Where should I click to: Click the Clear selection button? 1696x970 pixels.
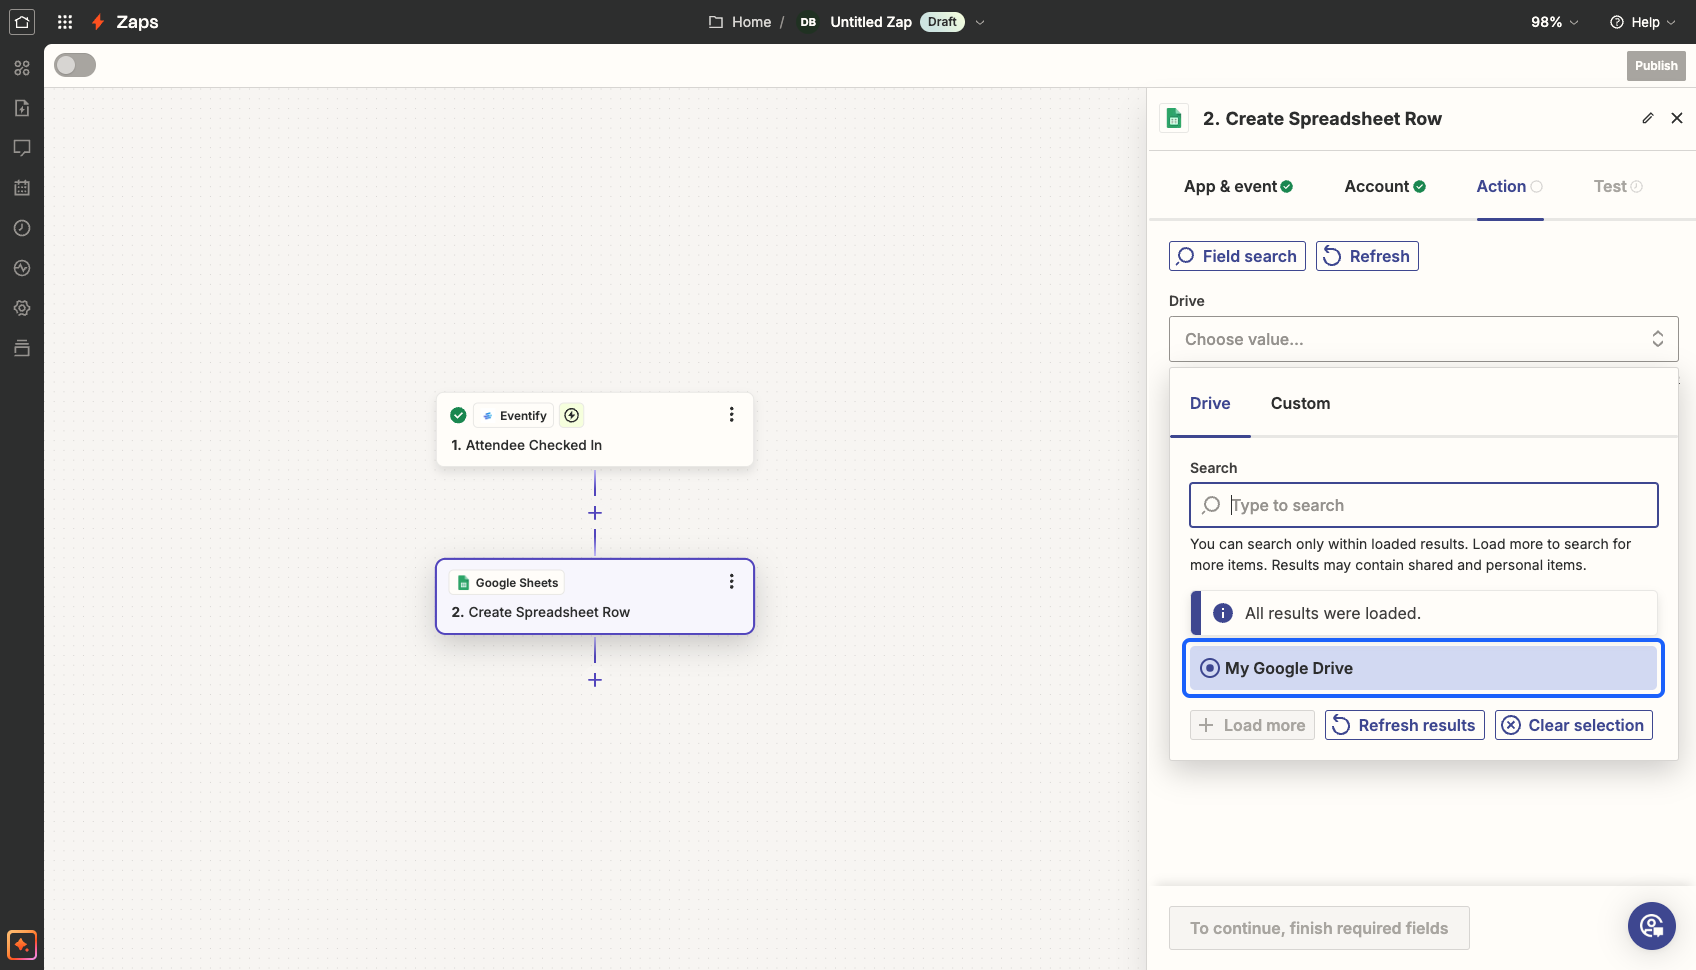click(1574, 725)
